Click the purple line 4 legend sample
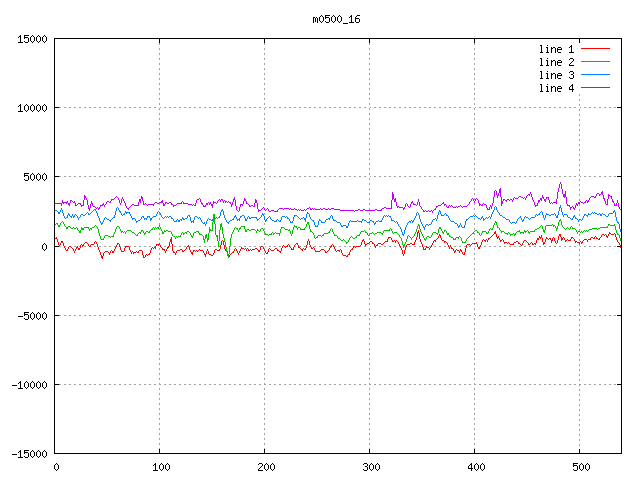This screenshot has height=480, width=640. click(595, 88)
